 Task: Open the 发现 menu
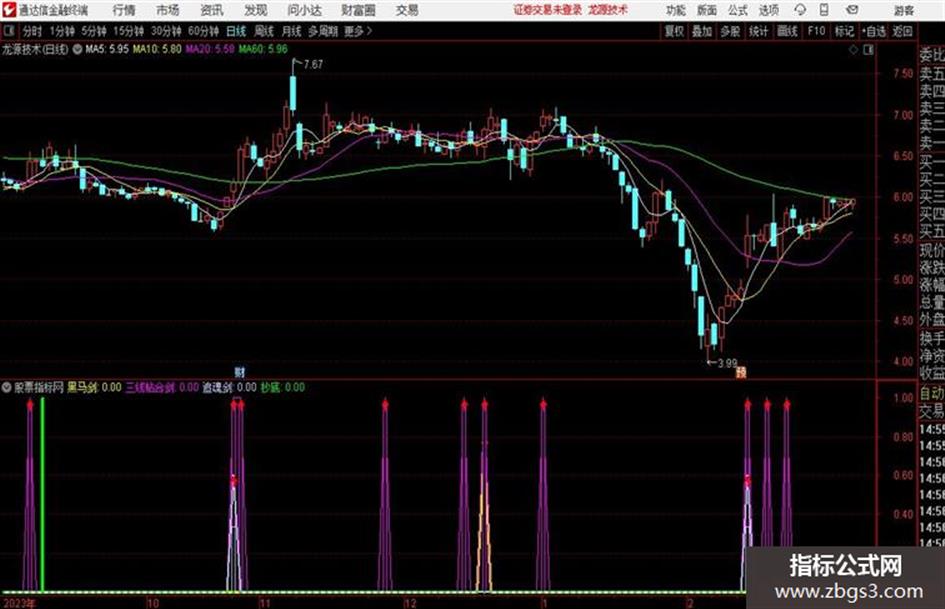(x=256, y=10)
